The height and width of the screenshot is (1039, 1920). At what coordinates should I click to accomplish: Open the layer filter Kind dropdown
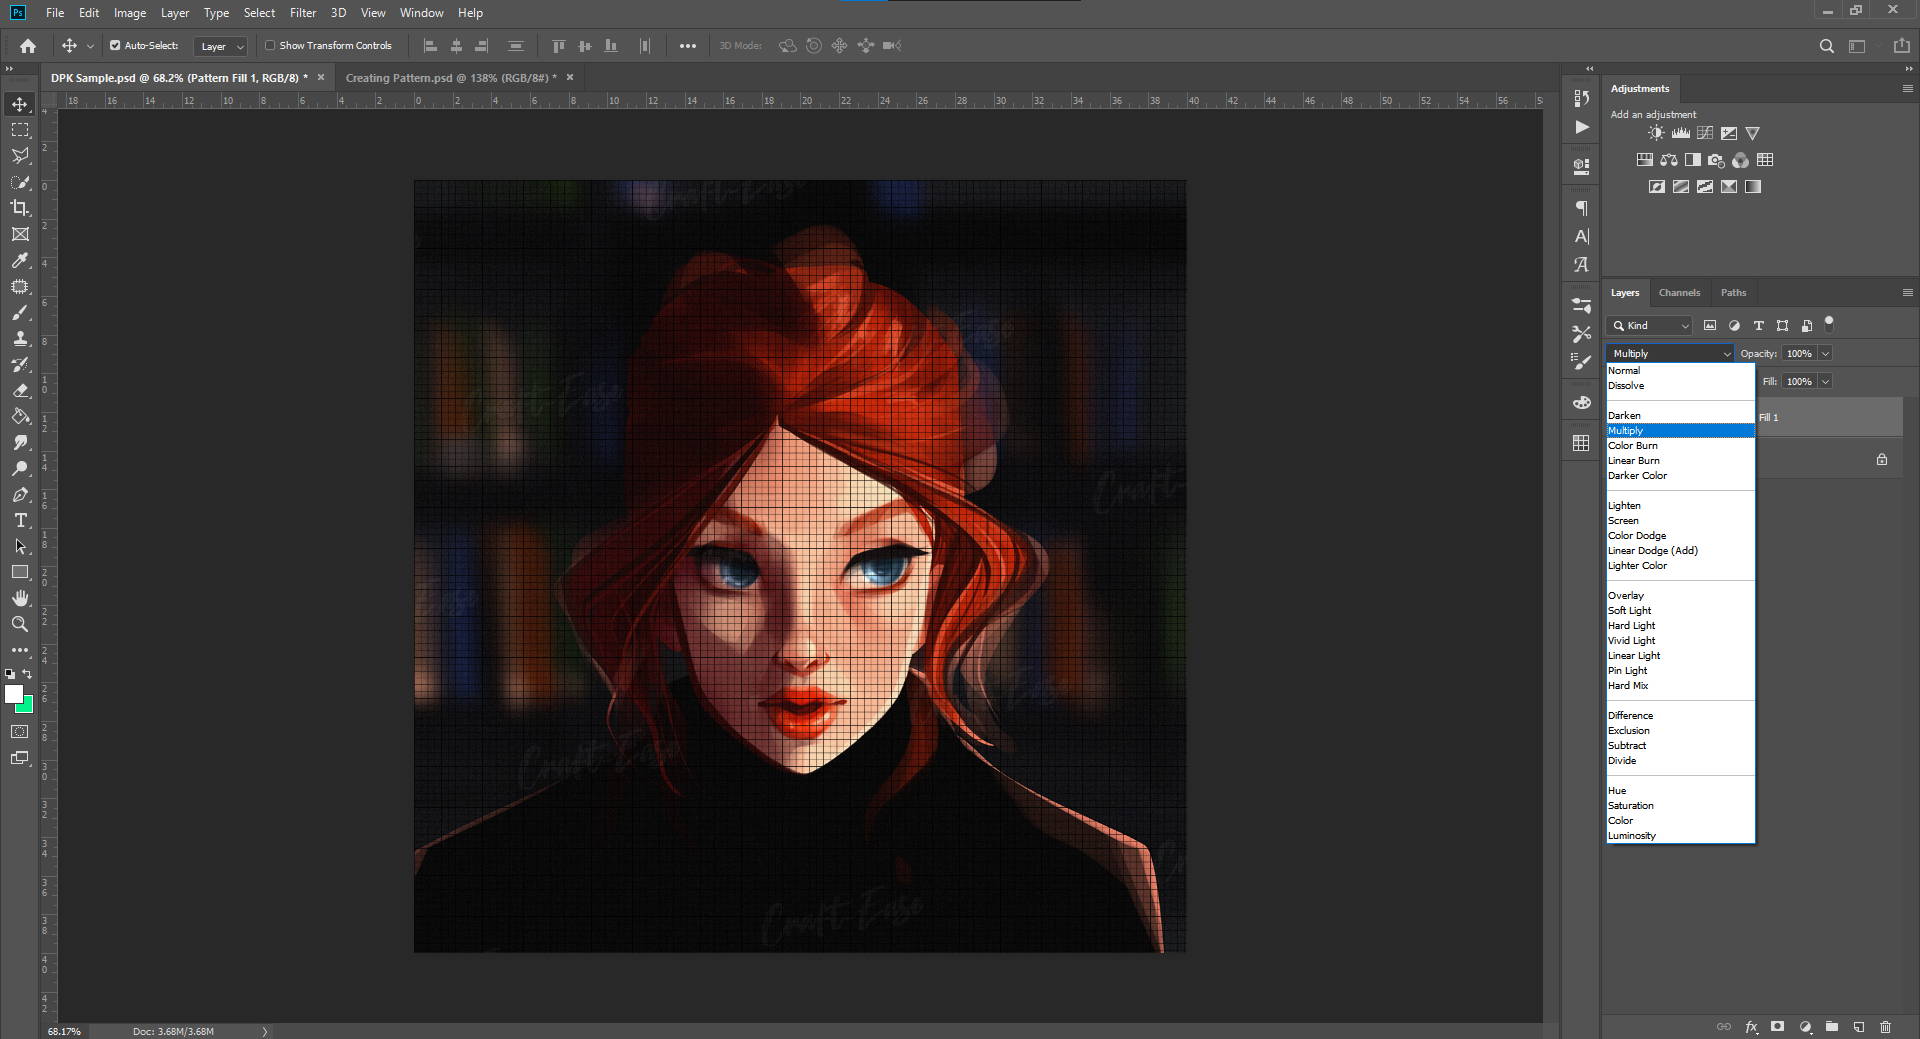point(1649,326)
